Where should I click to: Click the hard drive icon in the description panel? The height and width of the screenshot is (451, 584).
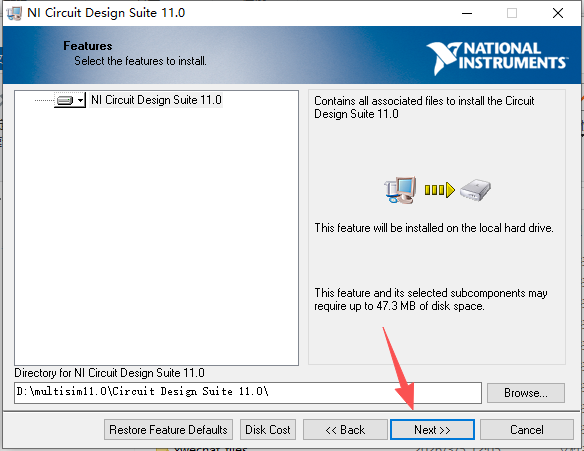[475, 190]
